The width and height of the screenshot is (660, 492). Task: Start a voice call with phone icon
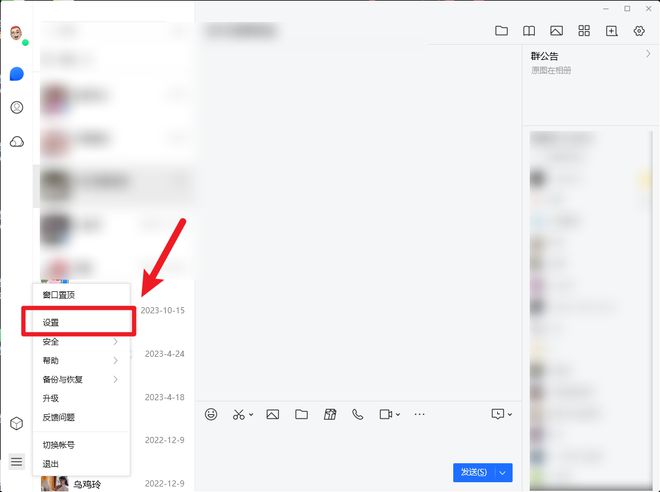(x=357, y=415)
